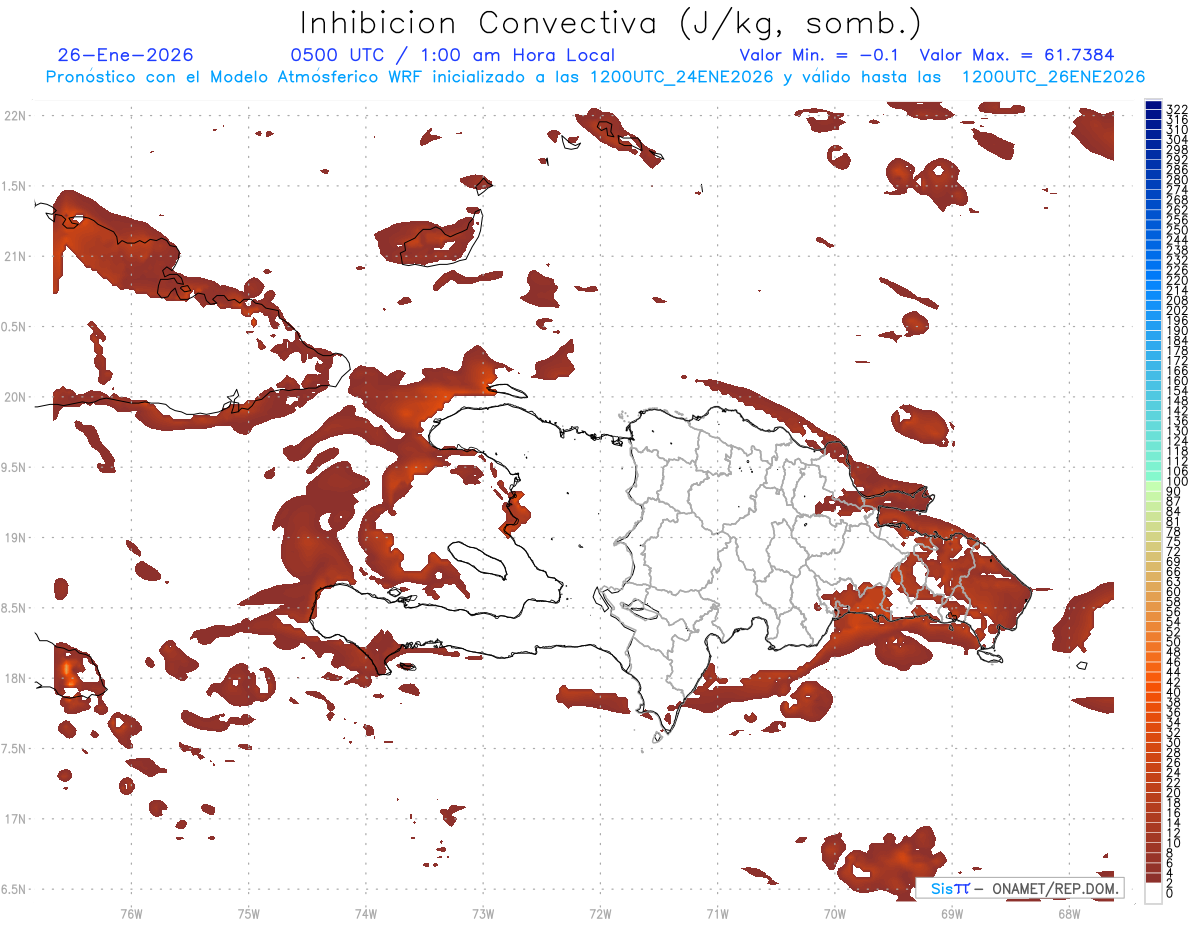Click the 73W longitude label

tap(482, 913)
